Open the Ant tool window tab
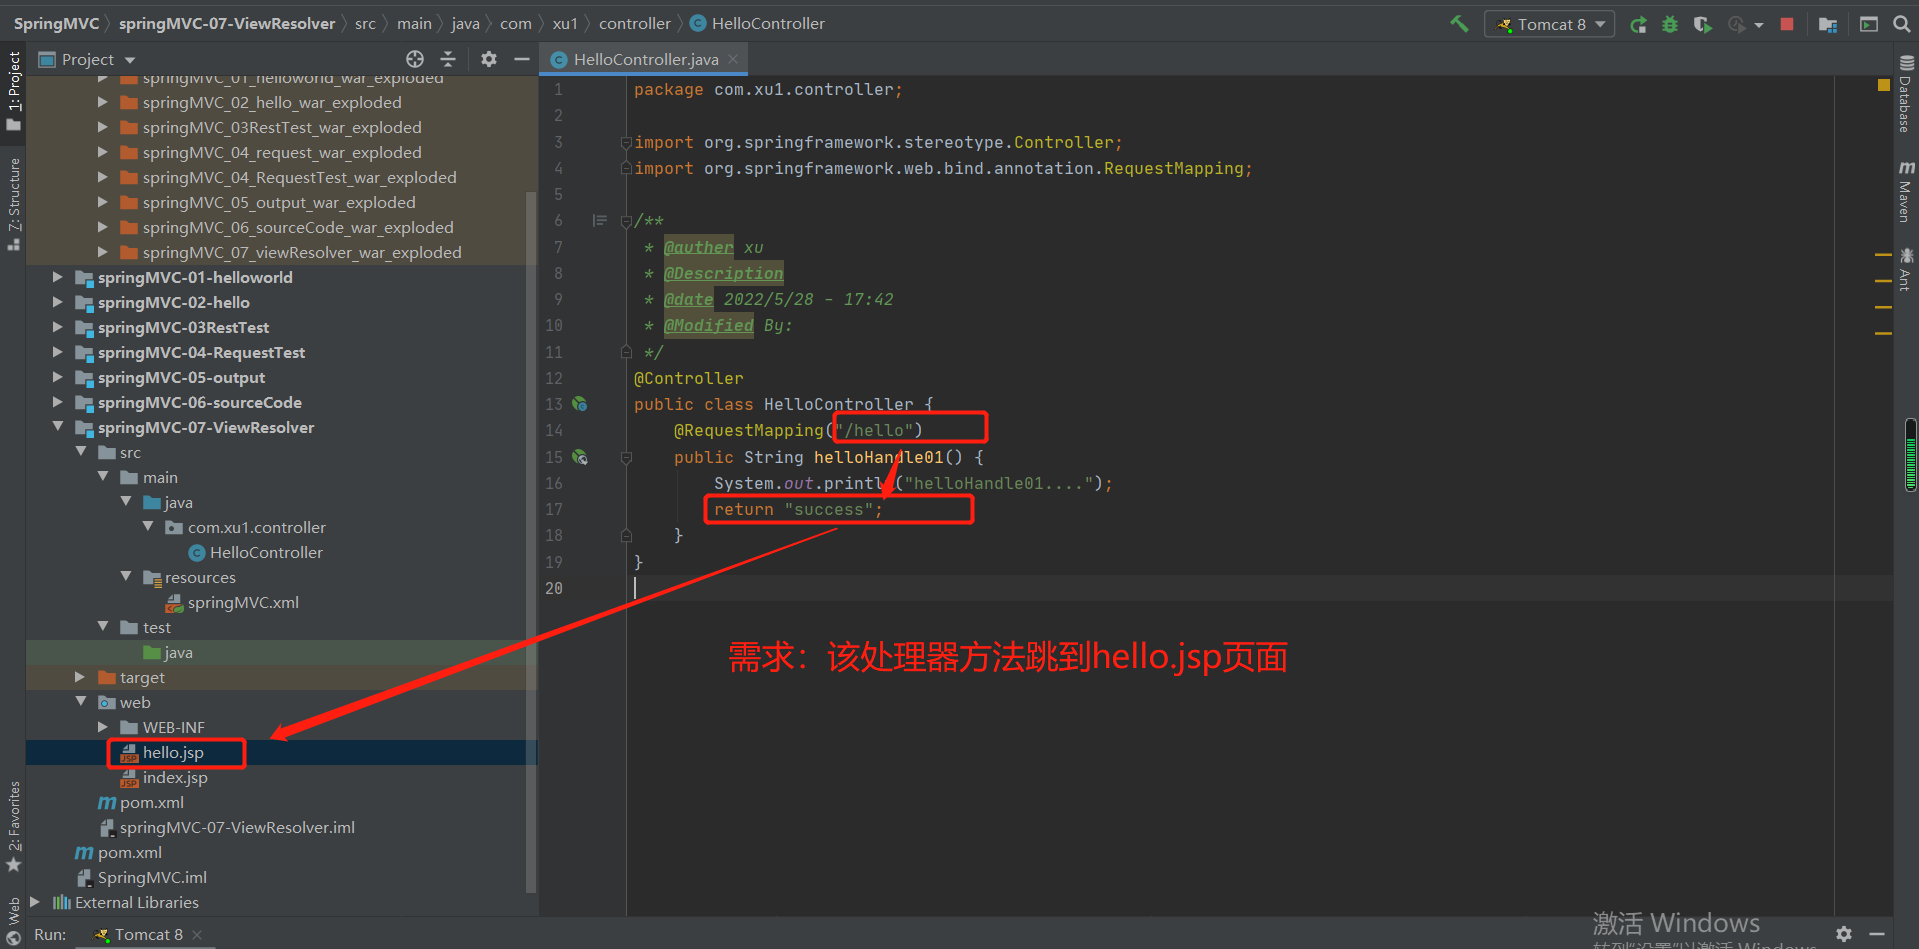This screenshot has height=949, width=1919. point(1906,269)
